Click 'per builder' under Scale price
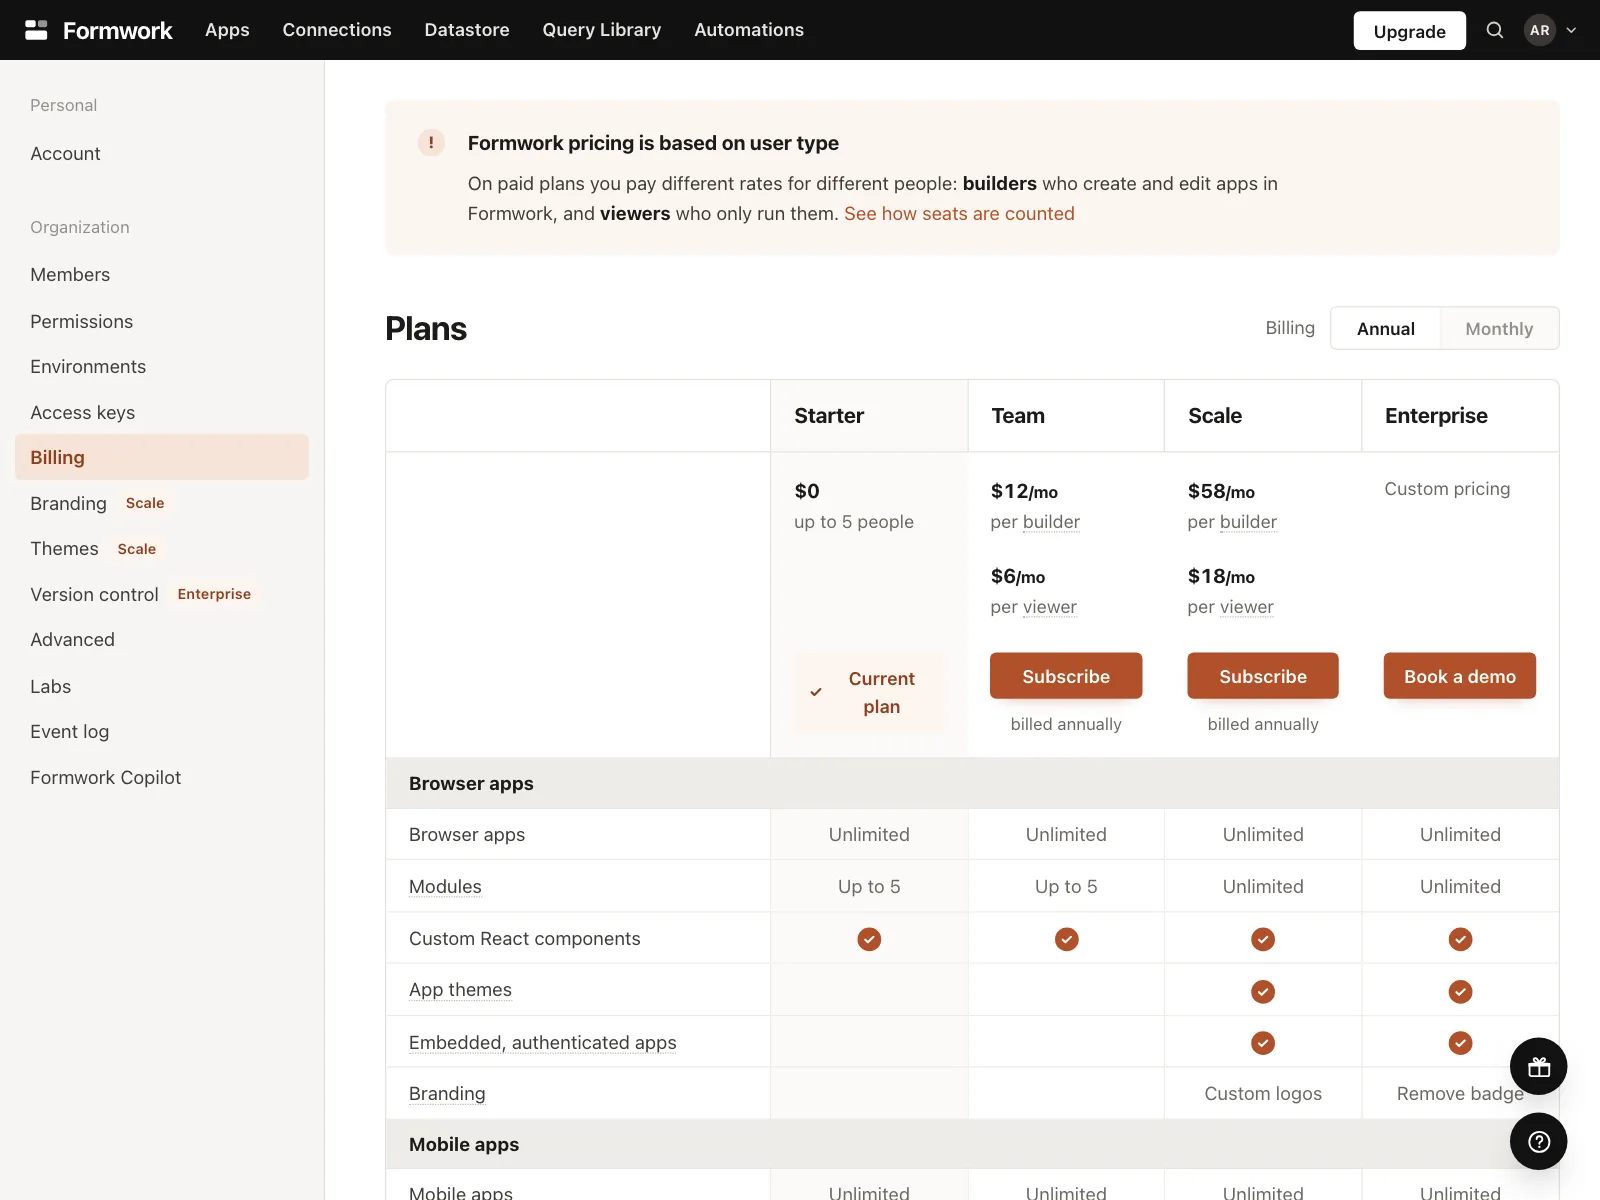Viewport: 1600px width, 1200px height. (1232, 522)
